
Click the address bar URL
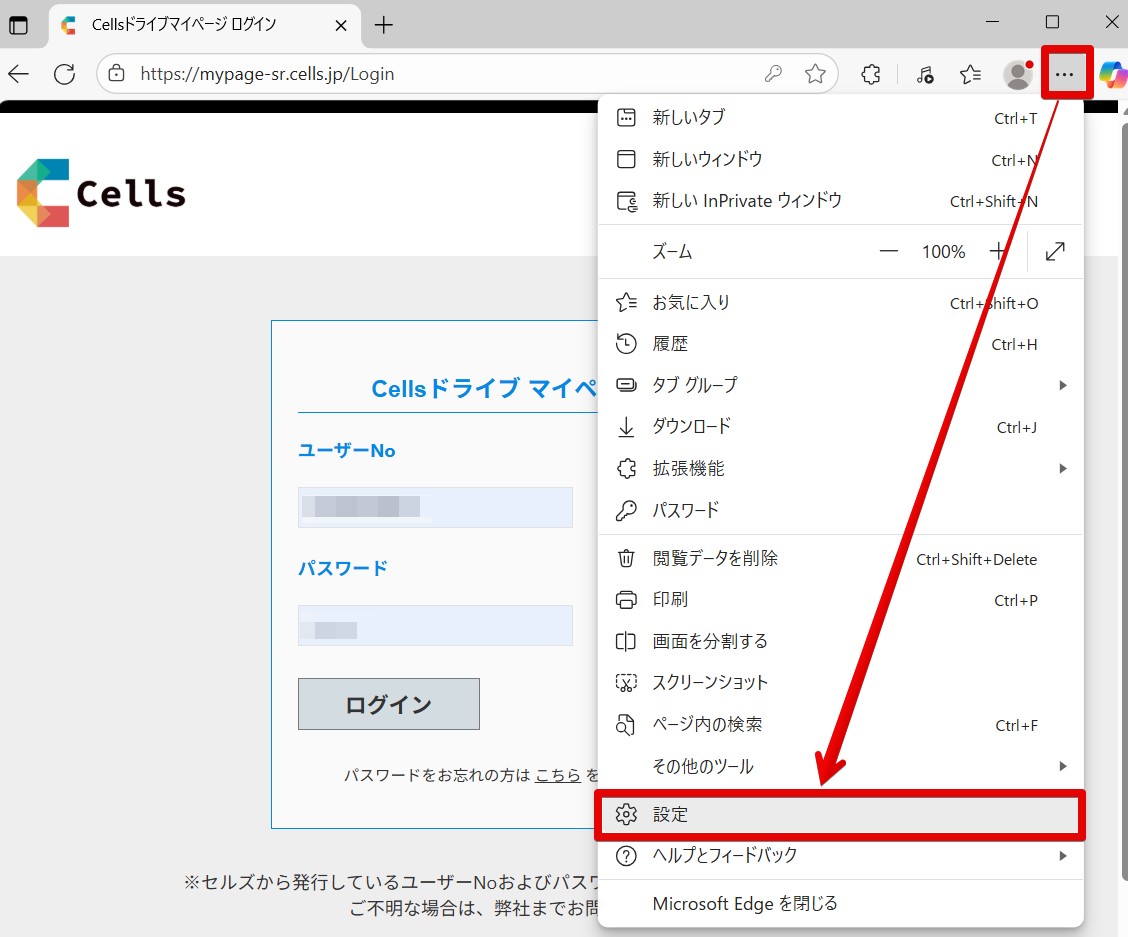[x=267, y=73]
